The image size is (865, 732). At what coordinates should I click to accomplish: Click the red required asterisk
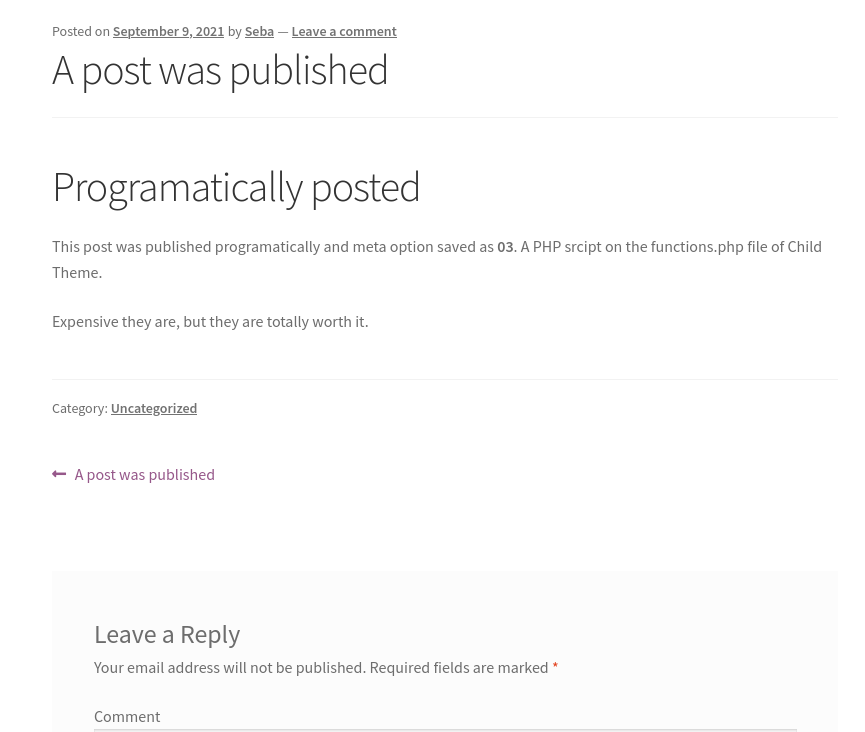[556, 666]
